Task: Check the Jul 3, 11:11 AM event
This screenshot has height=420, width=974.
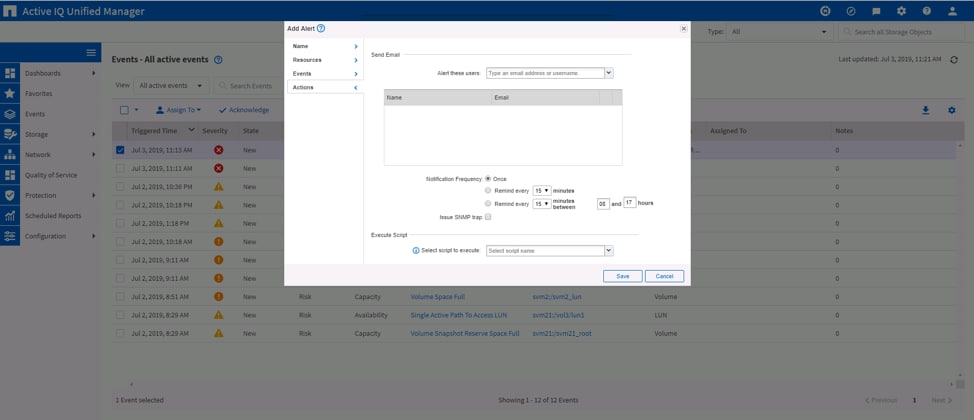Action: pos(120,168)
